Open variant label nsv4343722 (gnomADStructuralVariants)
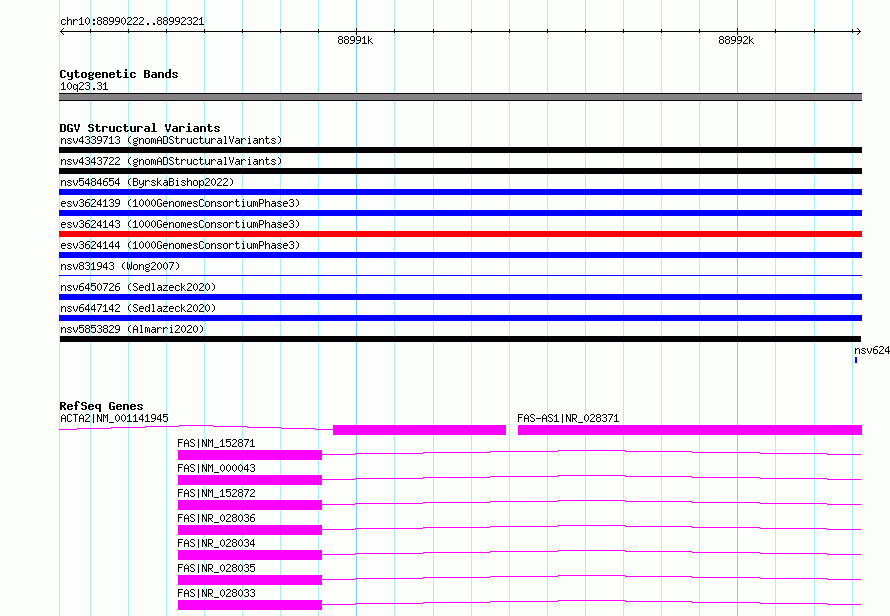The image size is (890, 616). tap(171, 161)
